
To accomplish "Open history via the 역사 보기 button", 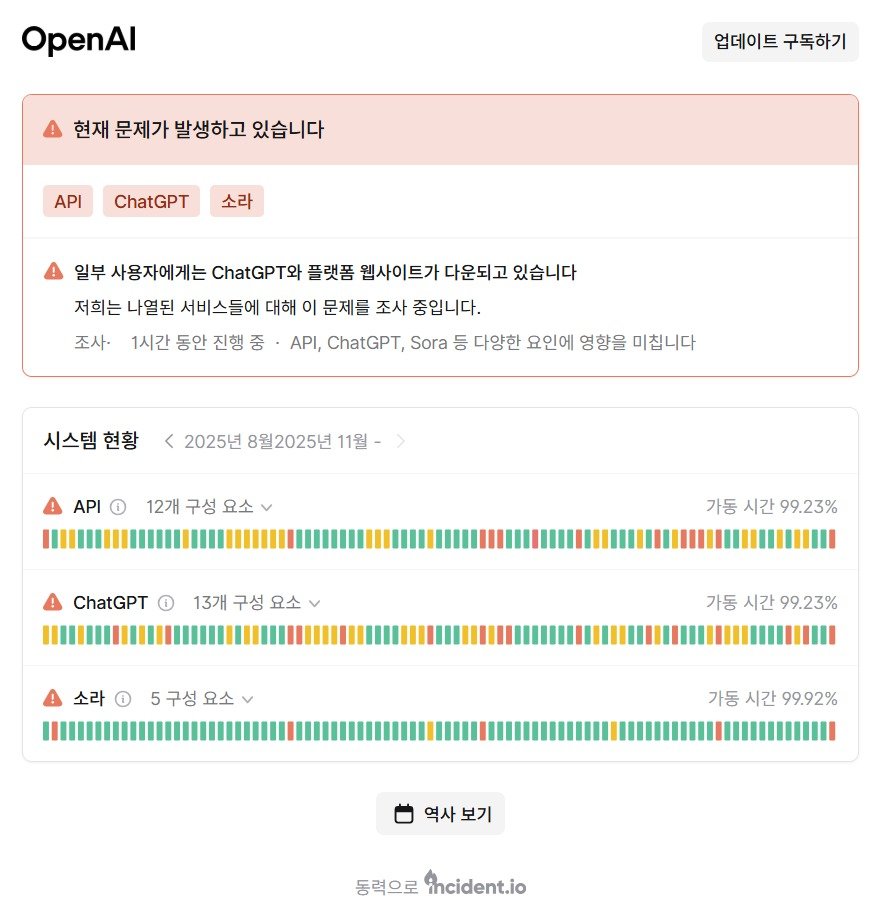I will click(440, 813).
